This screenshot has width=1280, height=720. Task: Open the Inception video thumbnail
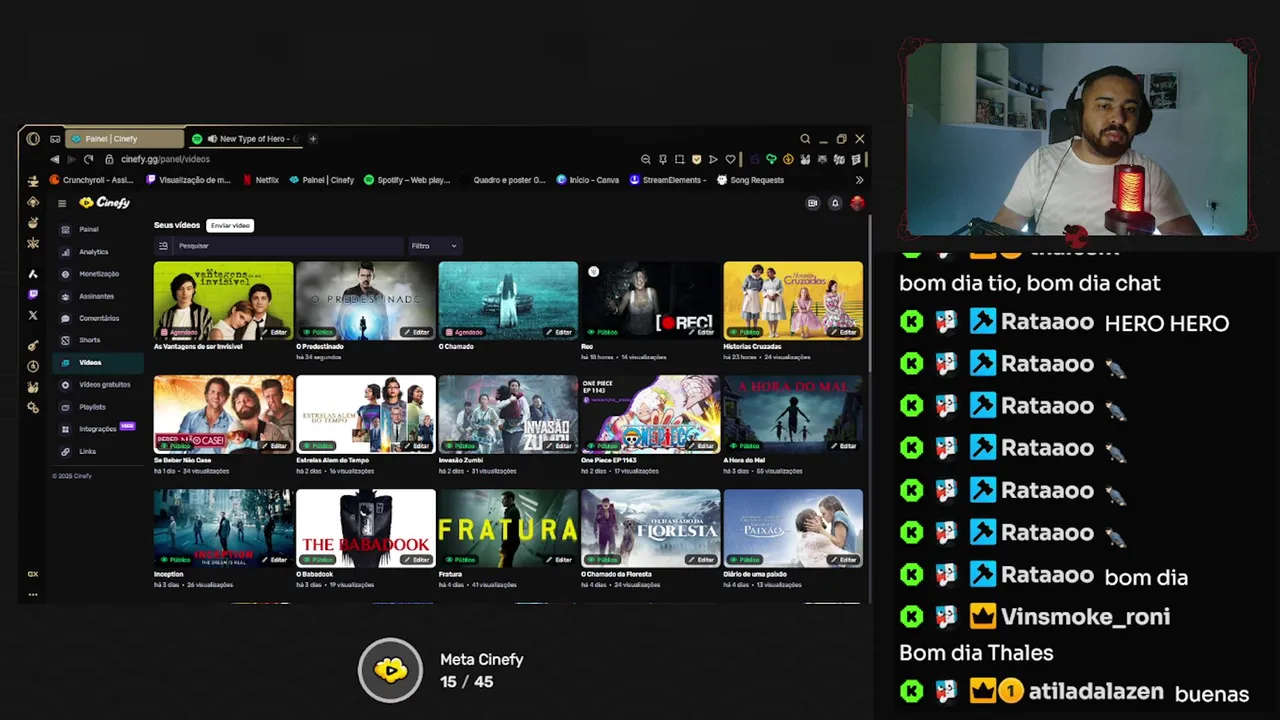click(223, 529)
